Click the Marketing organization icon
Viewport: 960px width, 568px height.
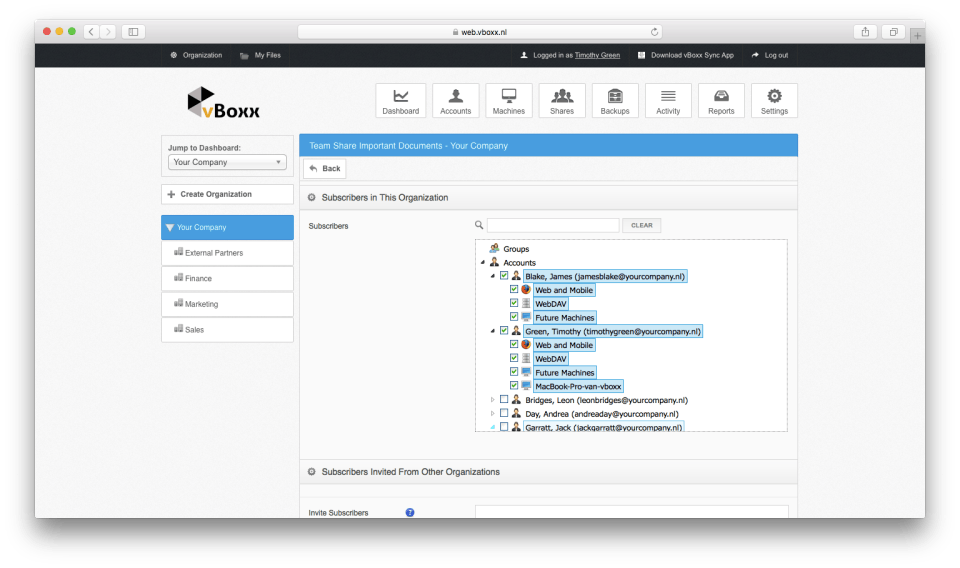[179, 304]
